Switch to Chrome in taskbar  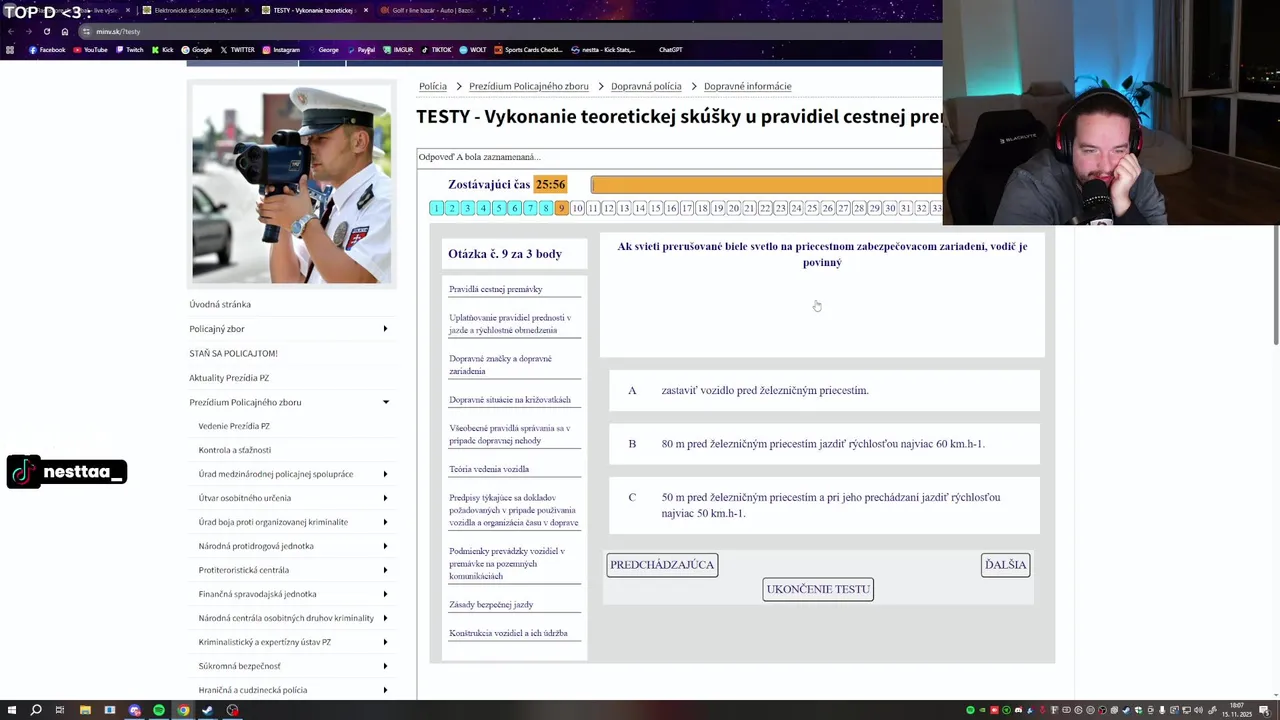pyautogui.click(x=183, y=710)
